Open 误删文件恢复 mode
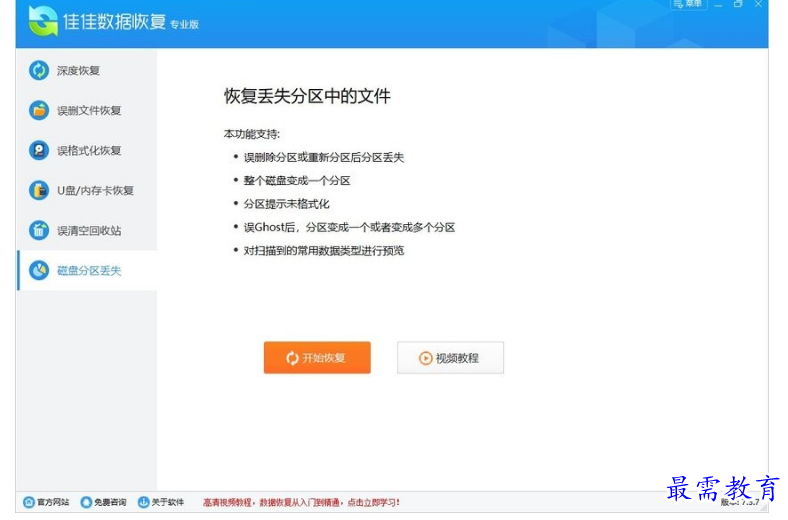 [87, 111]
